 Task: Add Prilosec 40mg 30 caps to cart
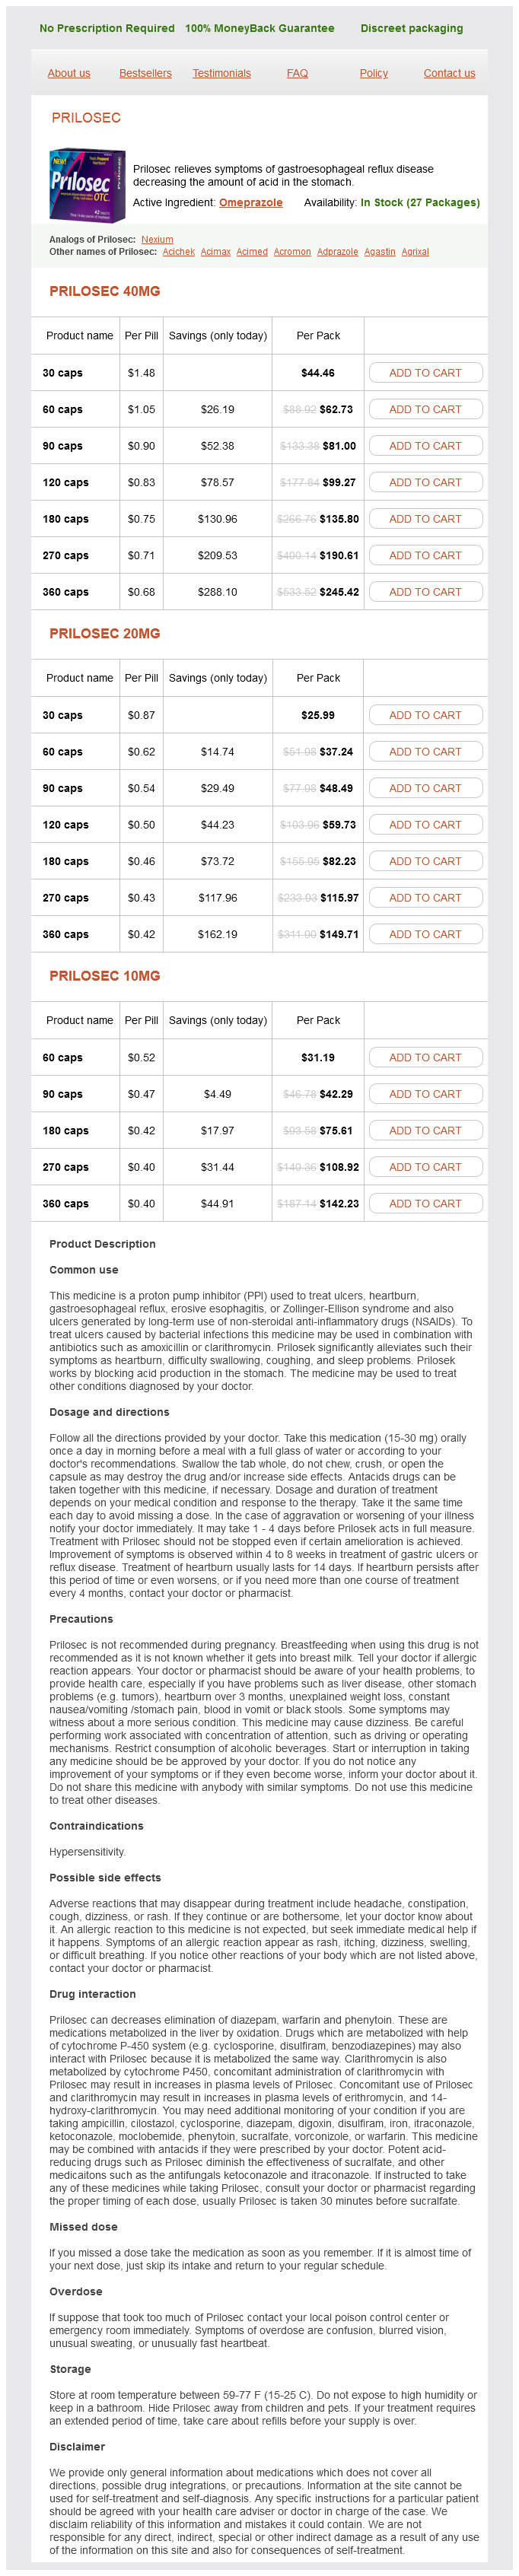pyautogui.click(x=425, y=373)
